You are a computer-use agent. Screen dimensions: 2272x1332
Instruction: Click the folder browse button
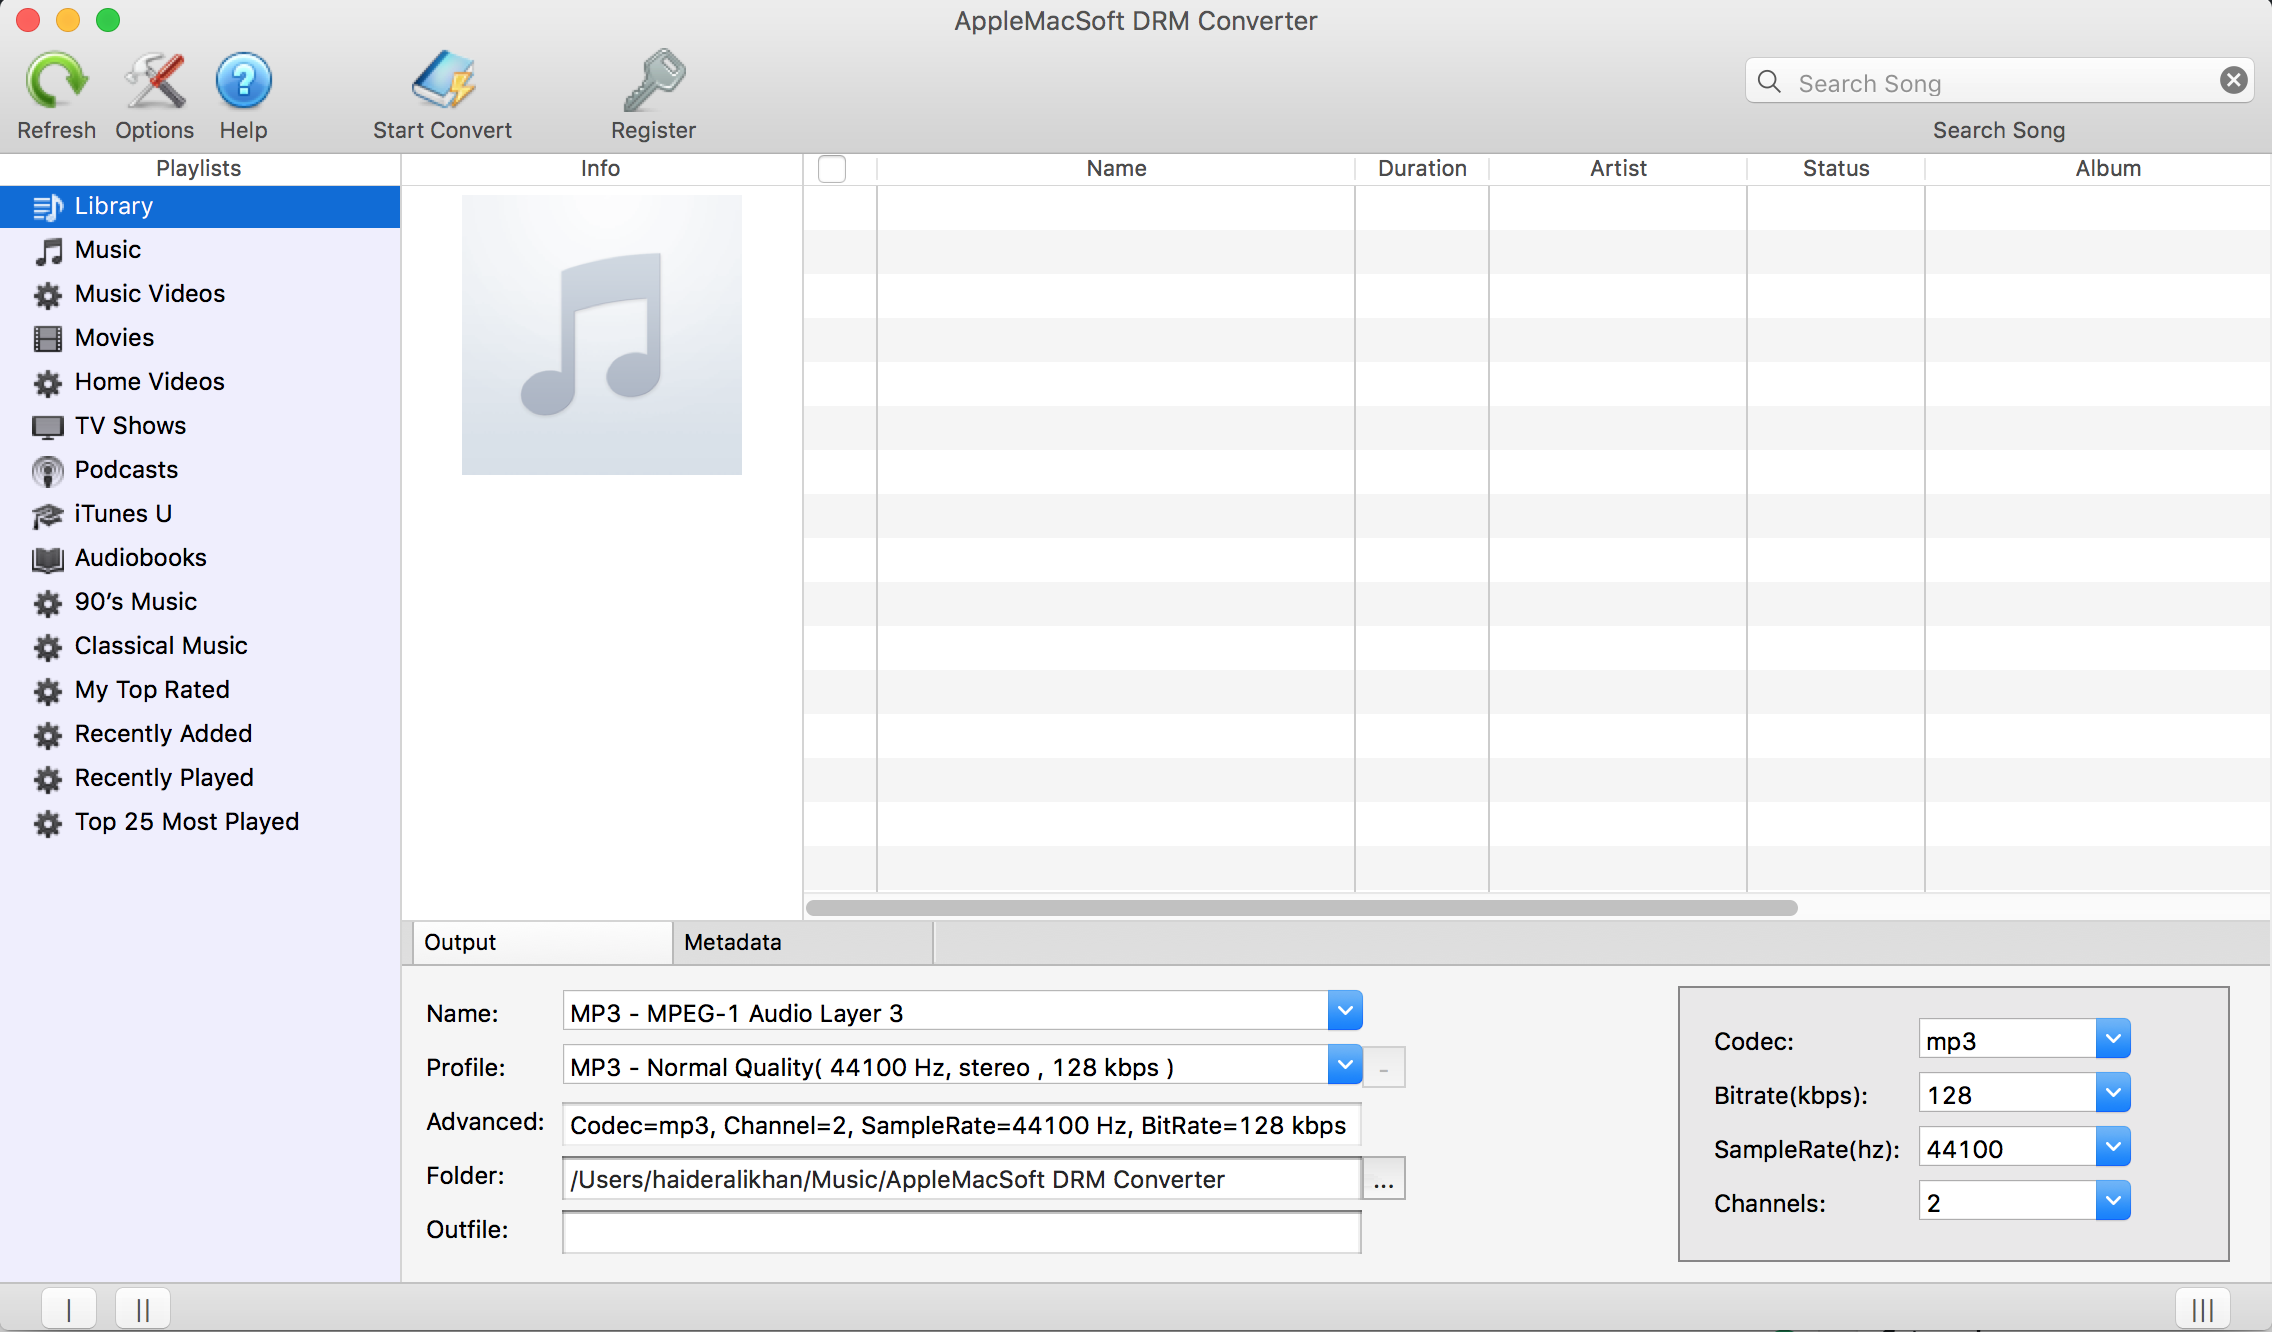click(x=1384, y=1180)
